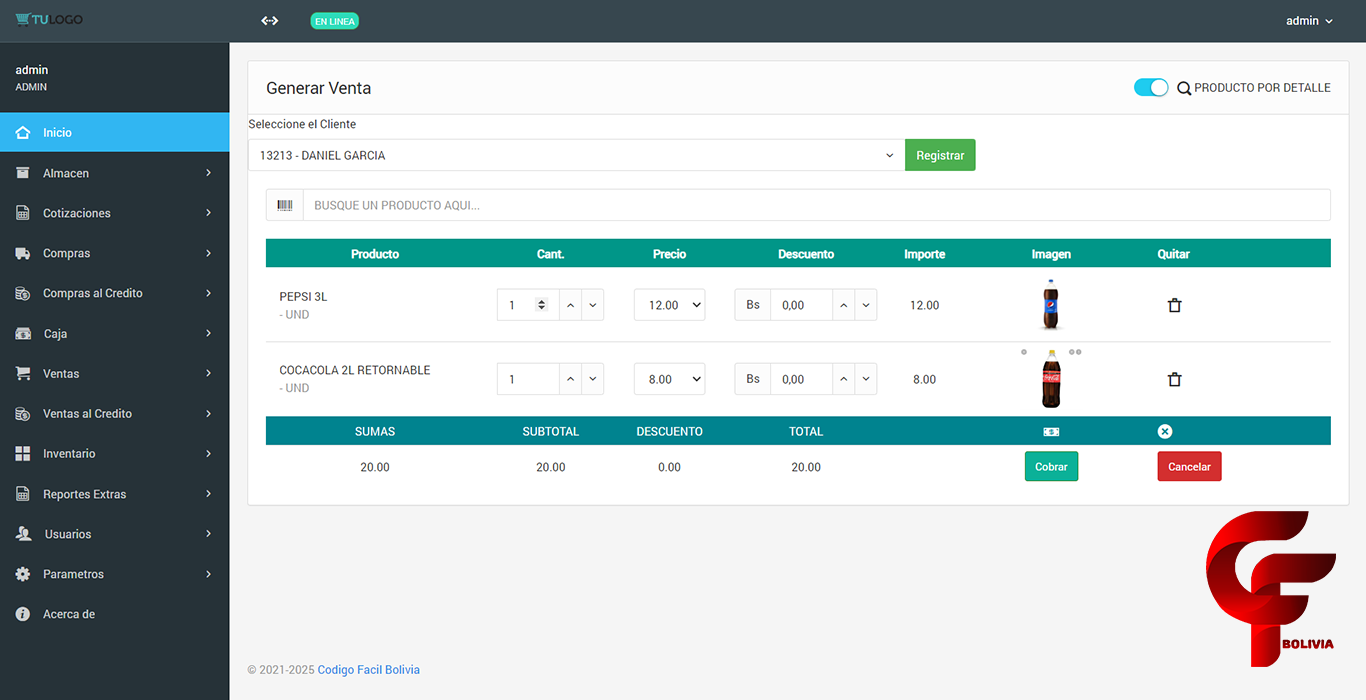Toggle the Producto por Detalle switch
Image resolution: width=1366 pixels, height=700 pixels.
[x=1150, y=88]
